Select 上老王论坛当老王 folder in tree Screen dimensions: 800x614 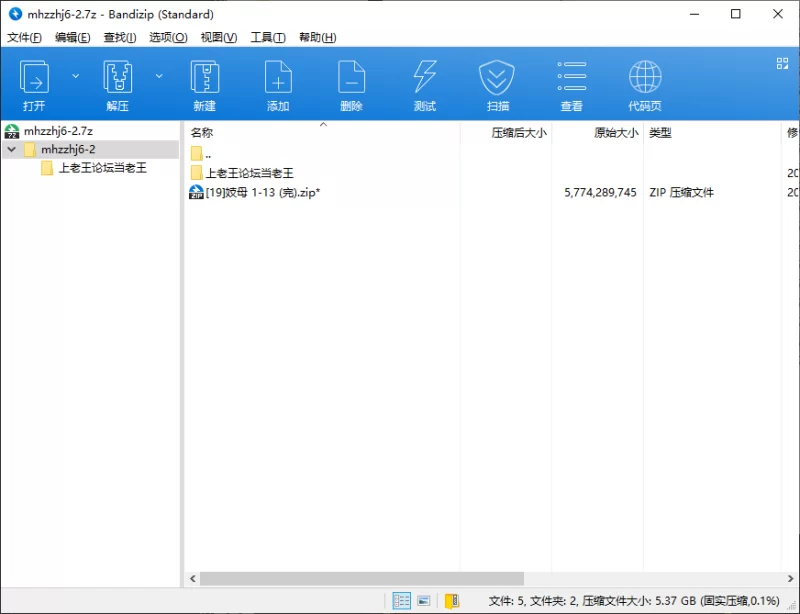pyautogui.click(x=103, y=168)
